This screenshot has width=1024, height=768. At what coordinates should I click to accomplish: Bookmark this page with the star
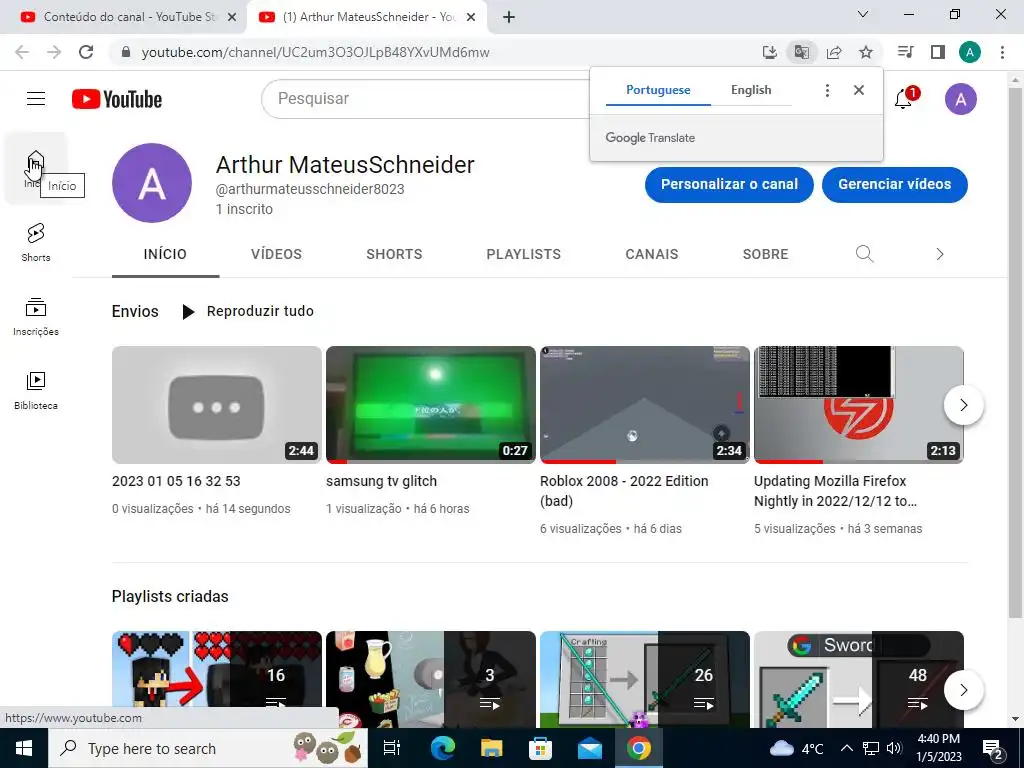(866, 52)
